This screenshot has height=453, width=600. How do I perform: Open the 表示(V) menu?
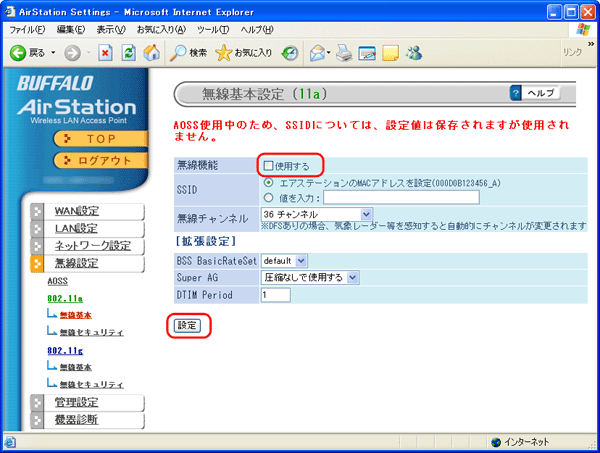[x=111, y=29]
